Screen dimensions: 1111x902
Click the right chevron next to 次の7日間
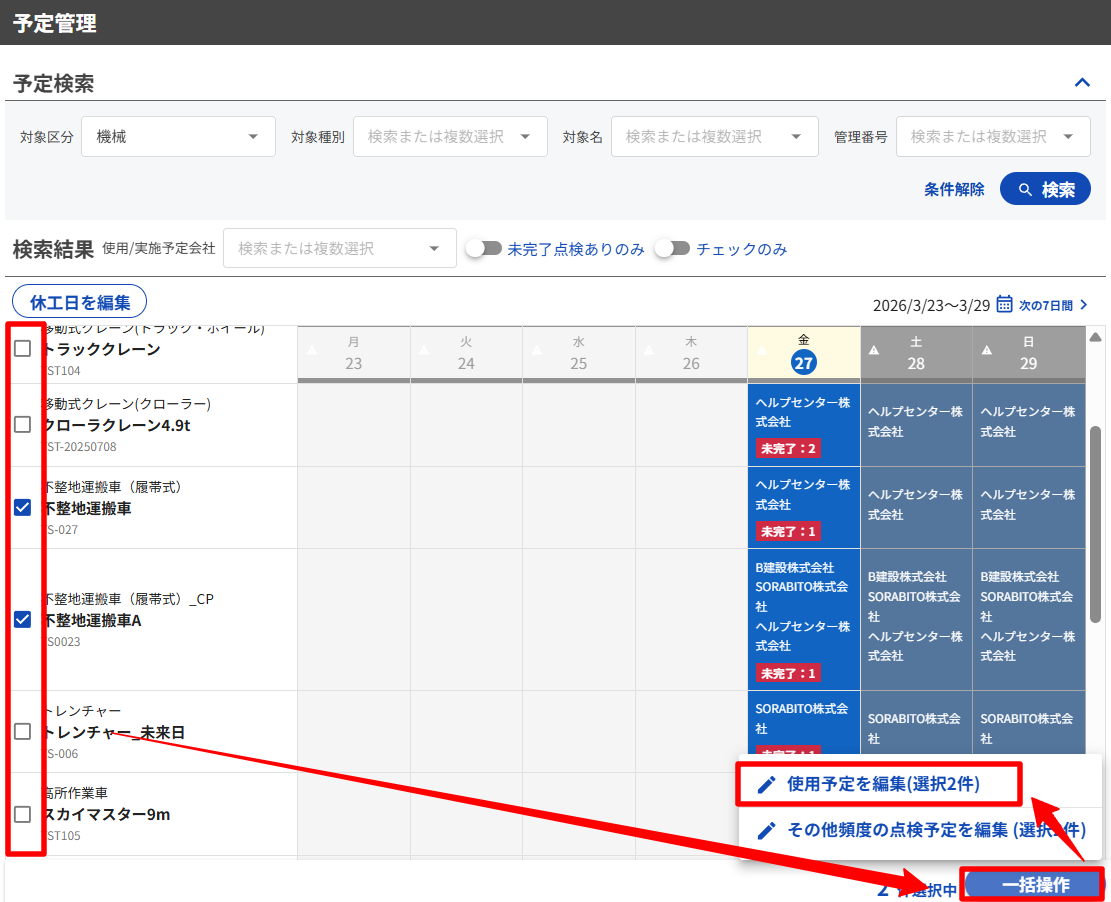pos(1084,304)
